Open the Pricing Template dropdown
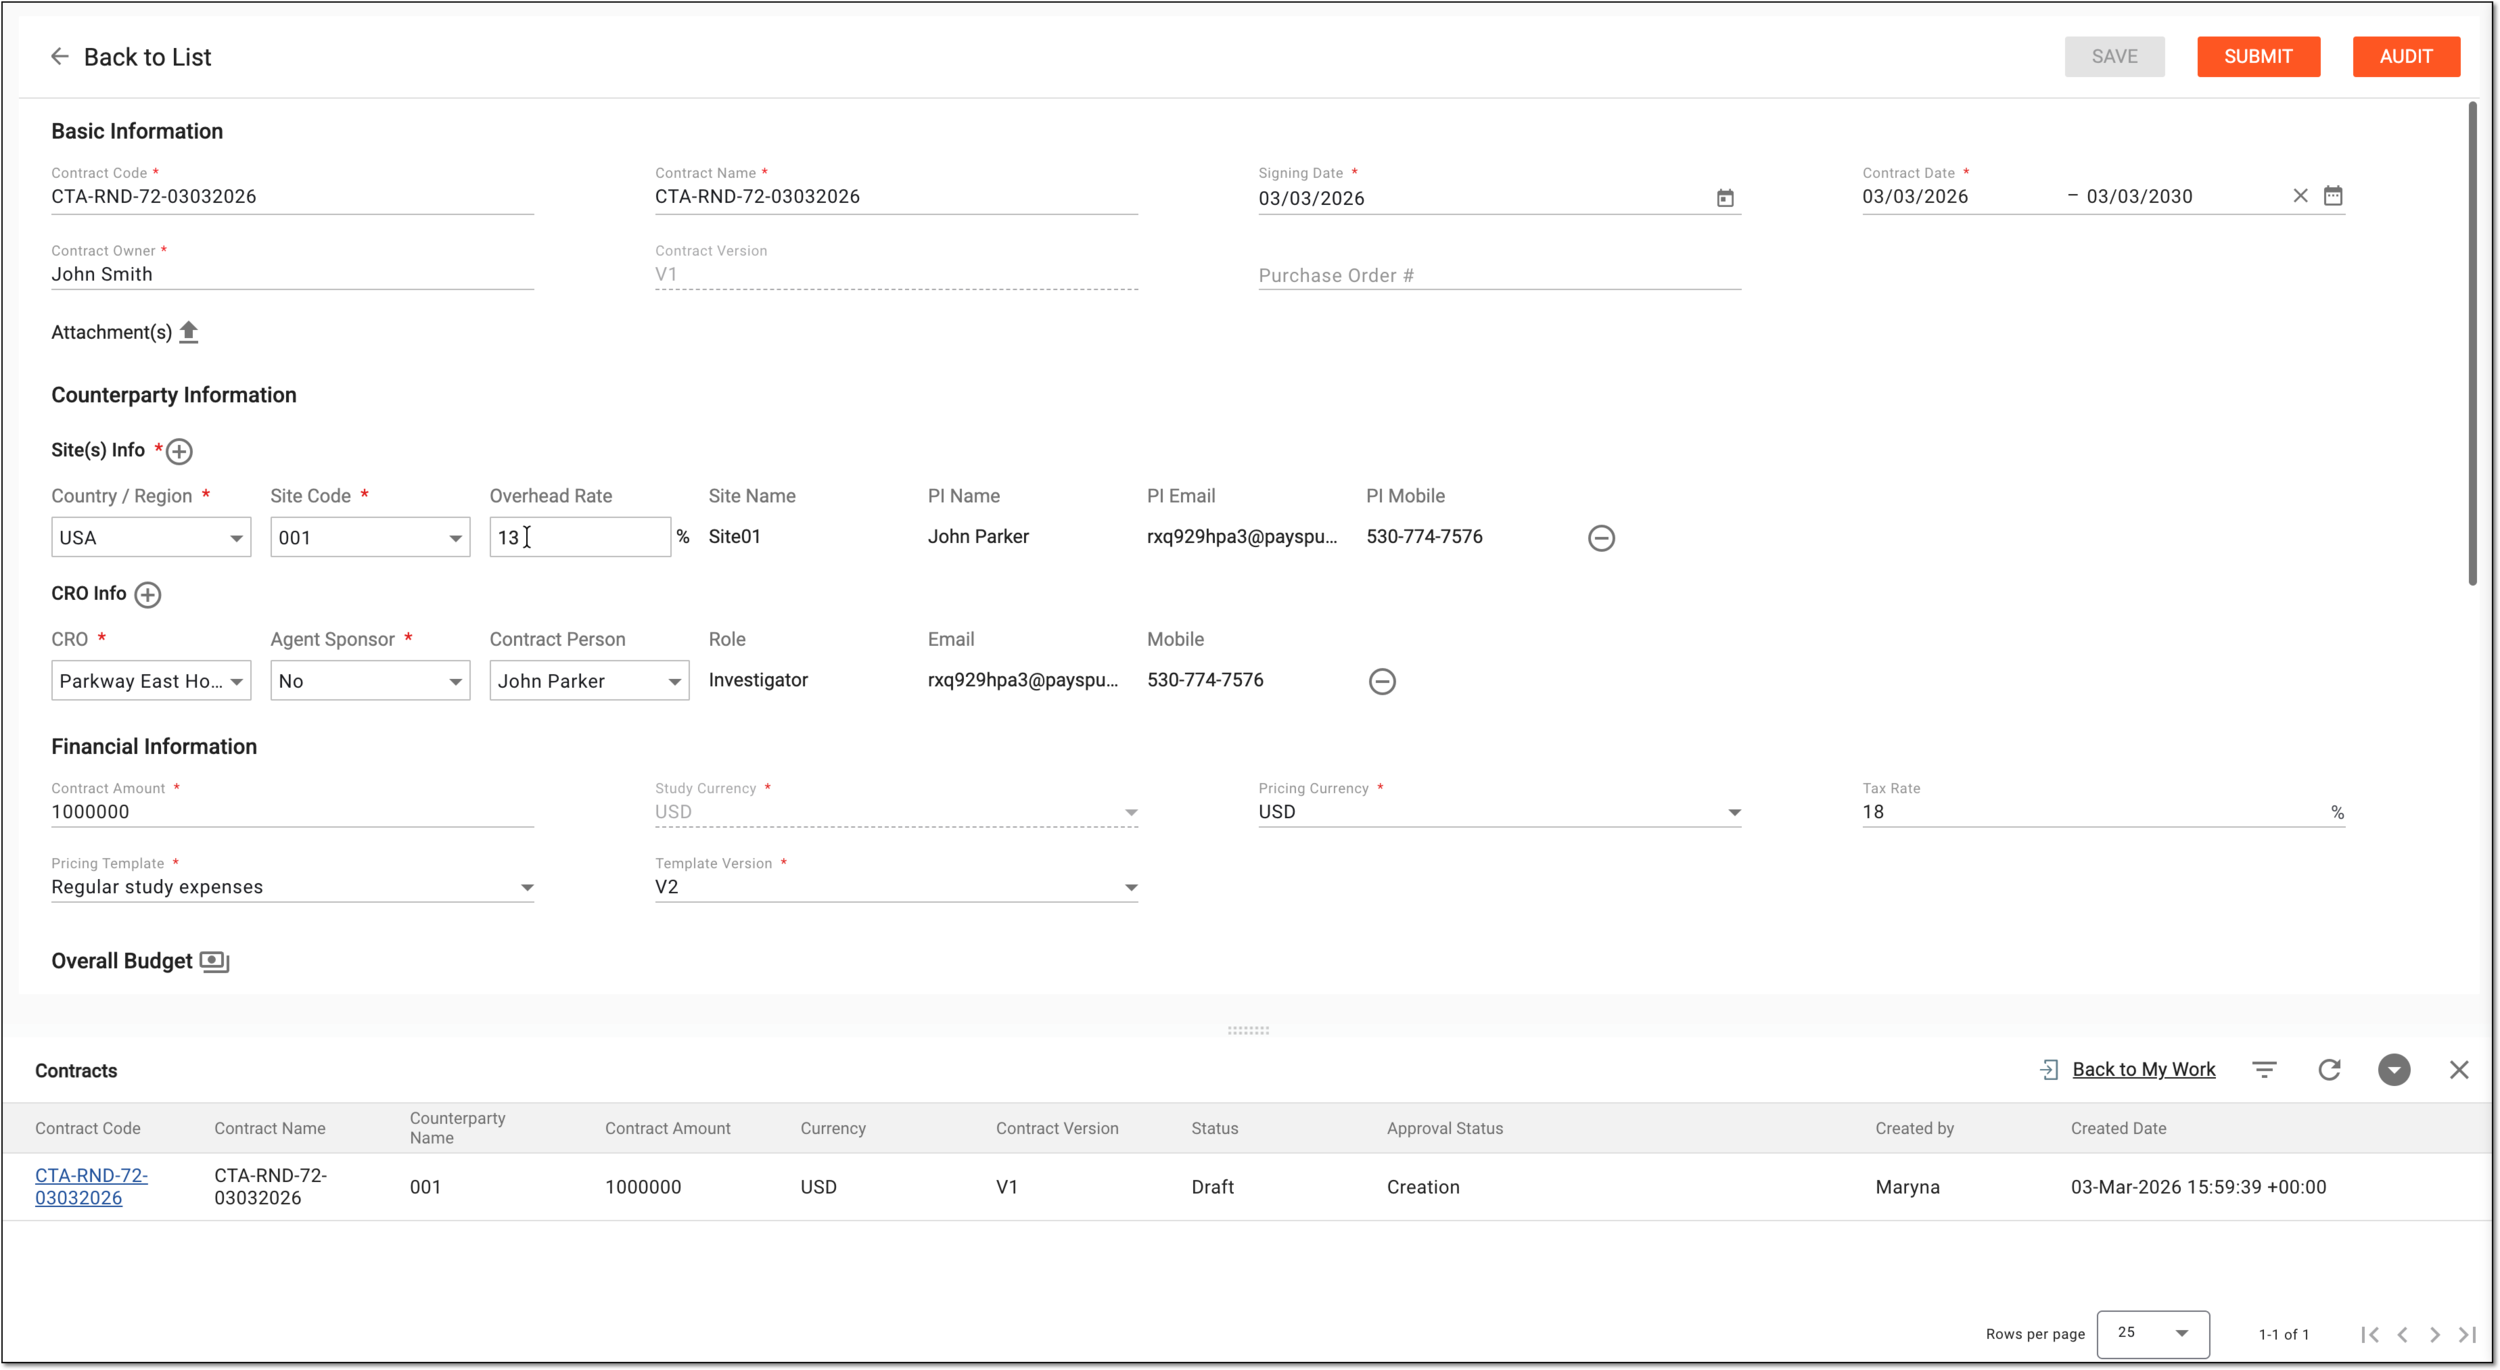Screen dimensions: 2500x1370 [x=292, y=888]
